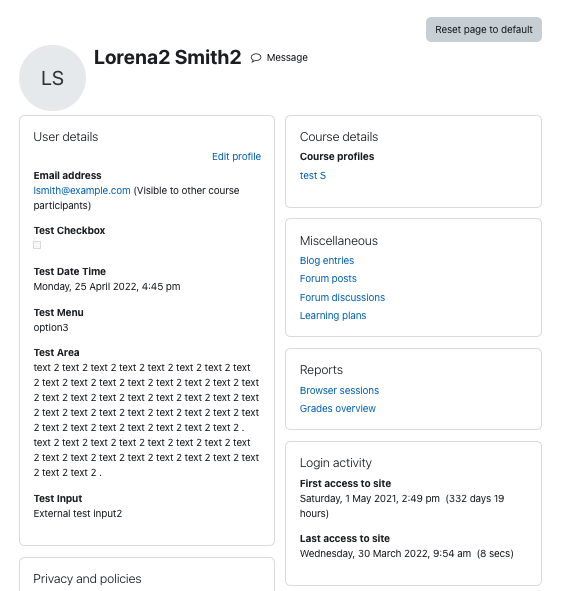Viewport: 562px width, 591px height.
Task: Click Reset page to default button
Action: 484,29
